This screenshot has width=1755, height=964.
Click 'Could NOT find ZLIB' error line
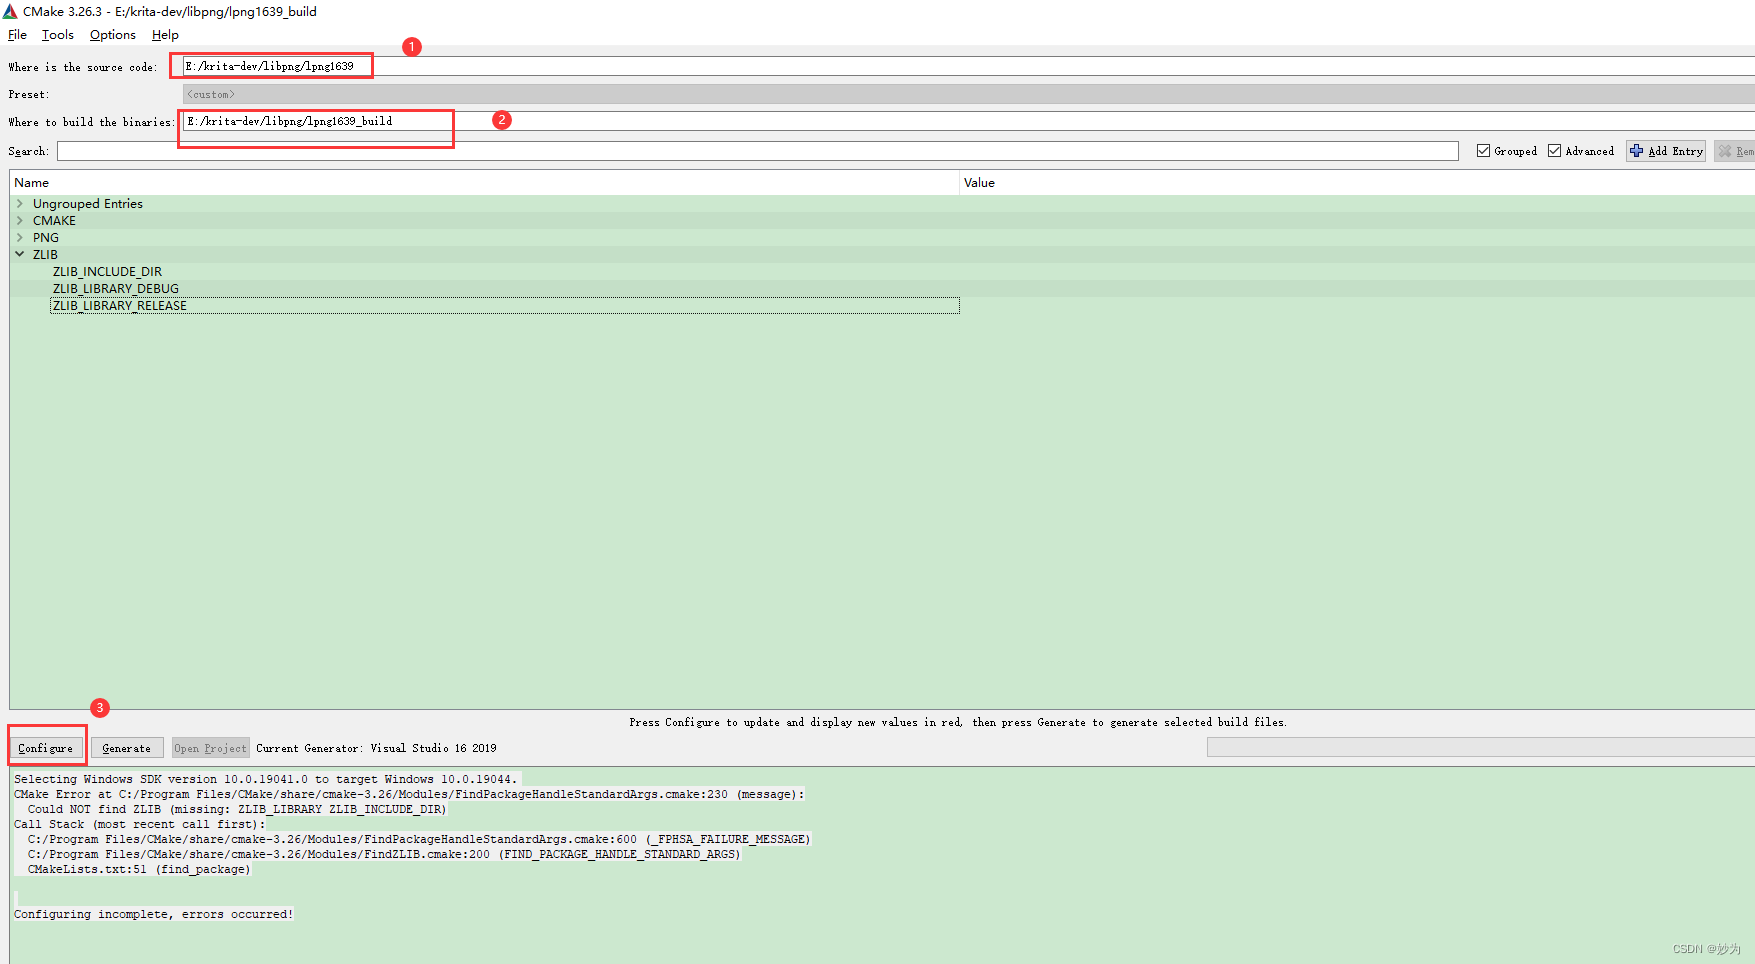(x=237, y=809)
